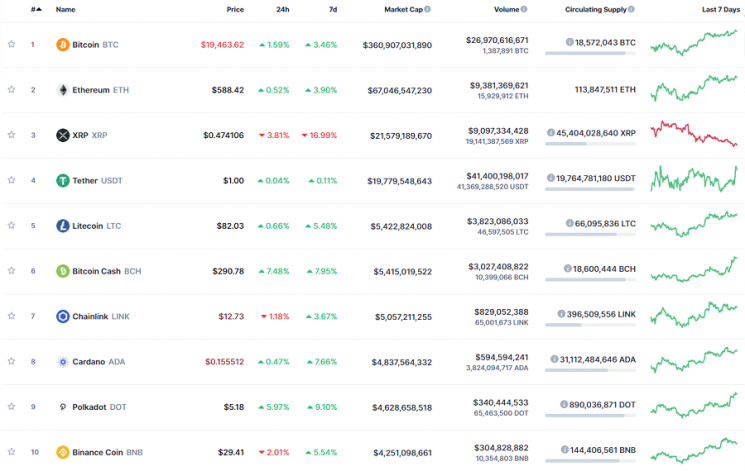The width and height of the screenshot is (745, 471).
Task: Click Chainlink circulating supply progress bar
Action: pyautogui.click(x=590, y=325)
